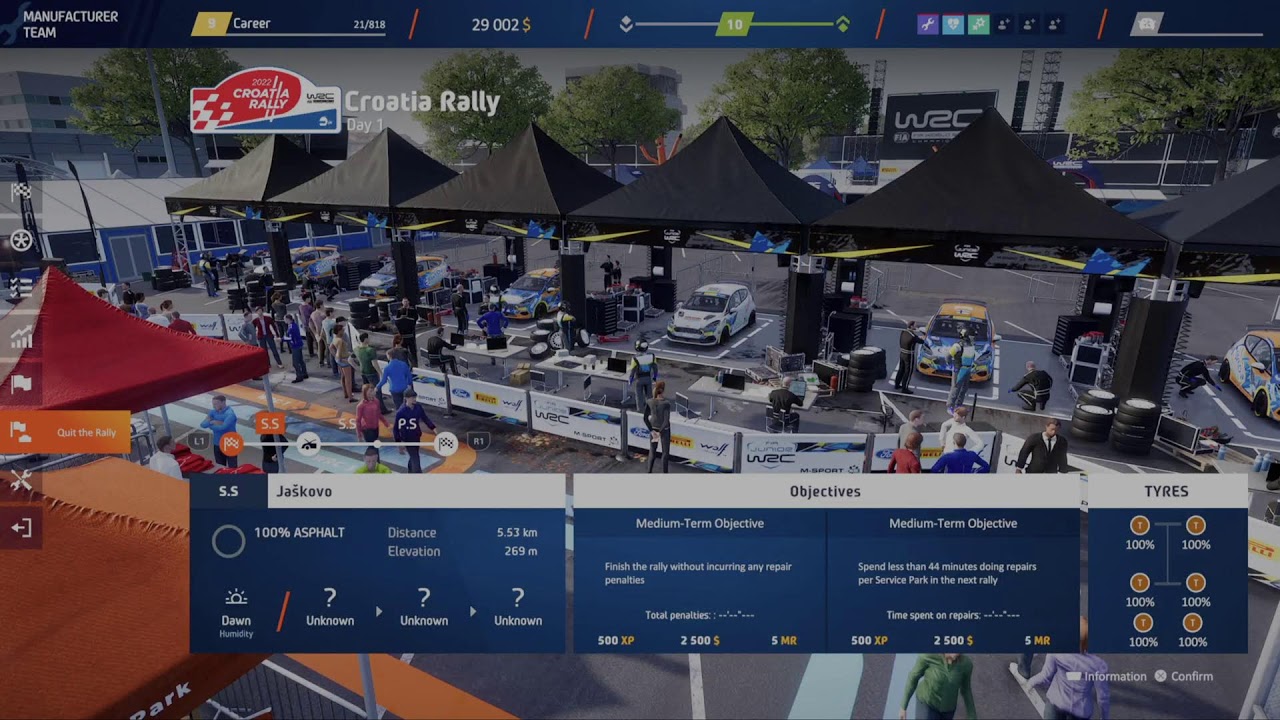Click the green level 10 slider badge
This screenshot has height=720, width=1280.
coord(734,24)
